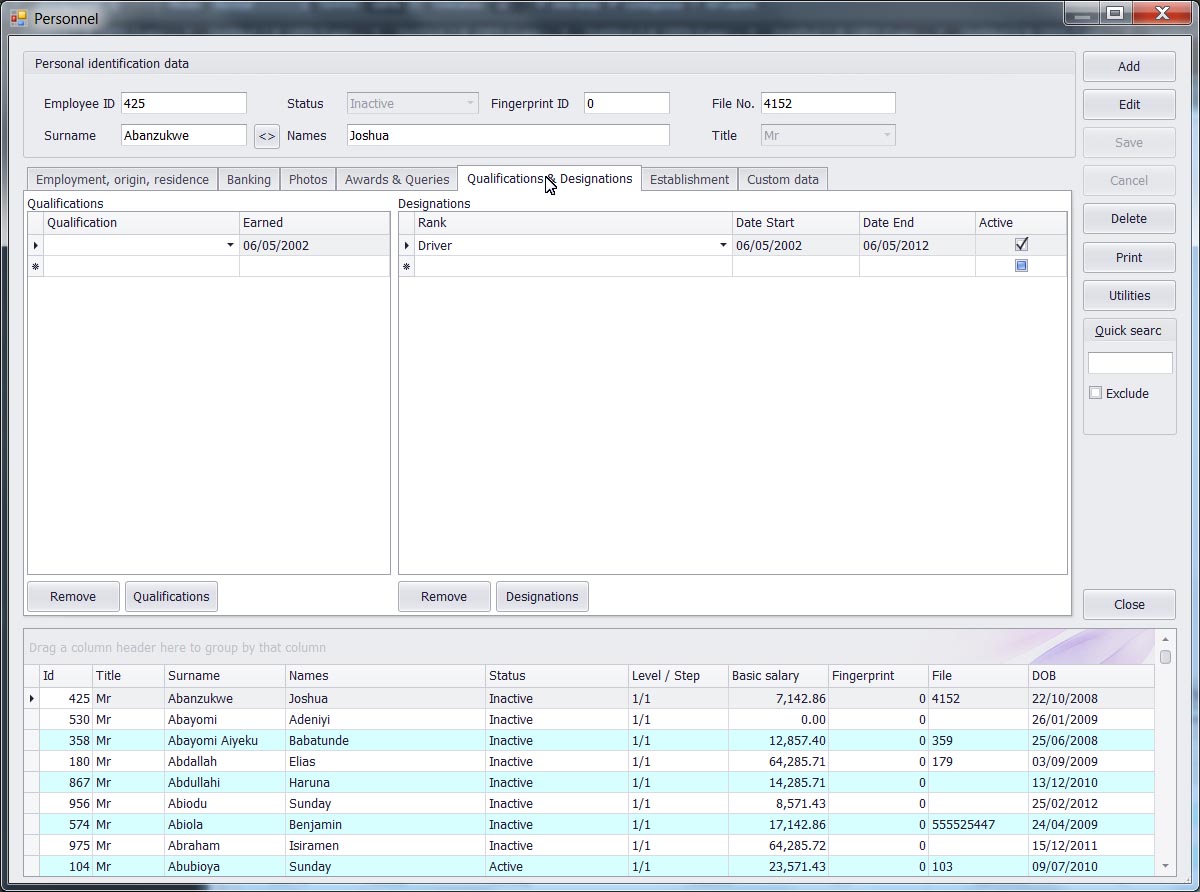This screenshot has height=892, width=1200.
Task: Click the Print button
Action: (1129, 257)
